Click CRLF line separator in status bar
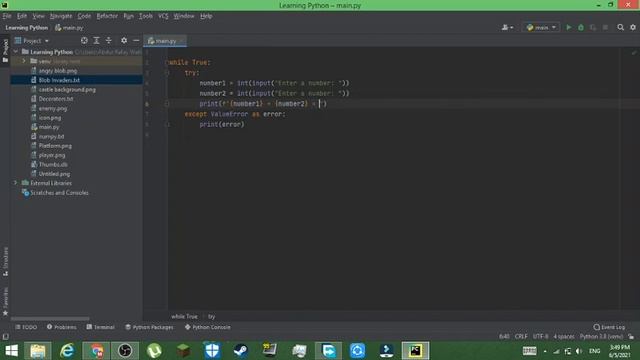 [x=521, y=336]
